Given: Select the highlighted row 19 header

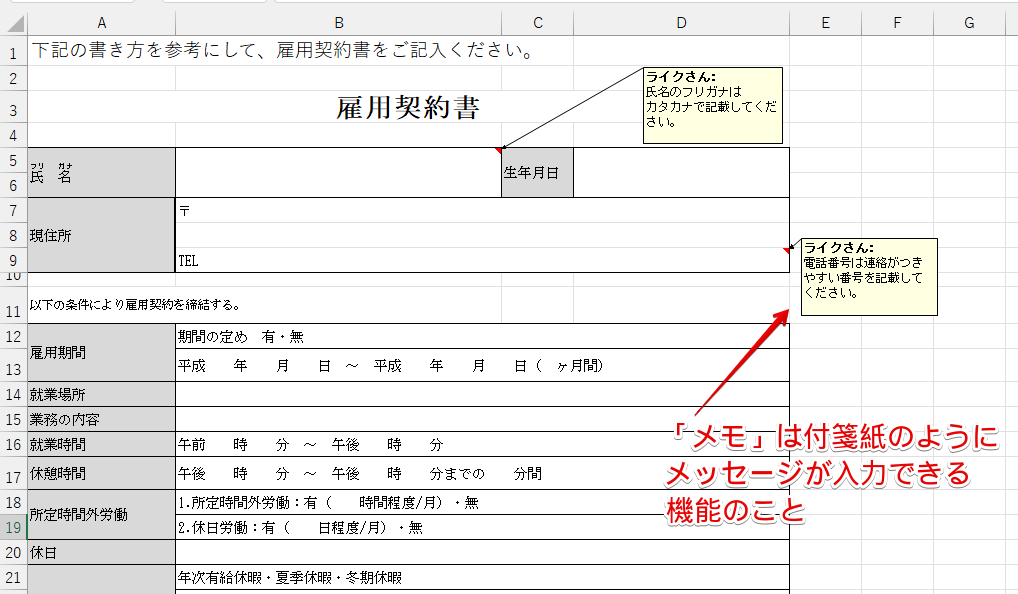Looking at the screenshot, I should click(13, 527).
